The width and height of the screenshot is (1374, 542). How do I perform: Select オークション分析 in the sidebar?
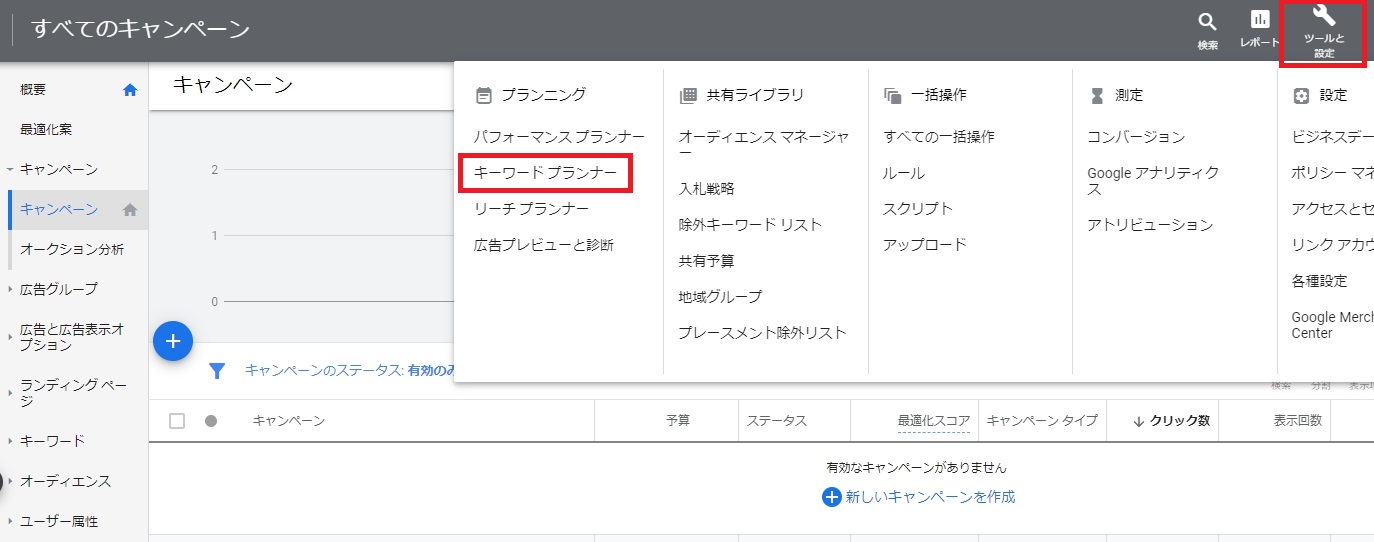click(72, 249)
